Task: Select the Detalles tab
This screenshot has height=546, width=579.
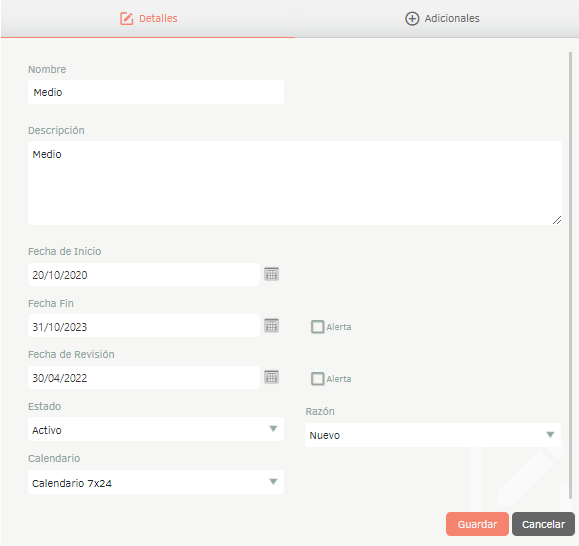Action: (148, 18)
